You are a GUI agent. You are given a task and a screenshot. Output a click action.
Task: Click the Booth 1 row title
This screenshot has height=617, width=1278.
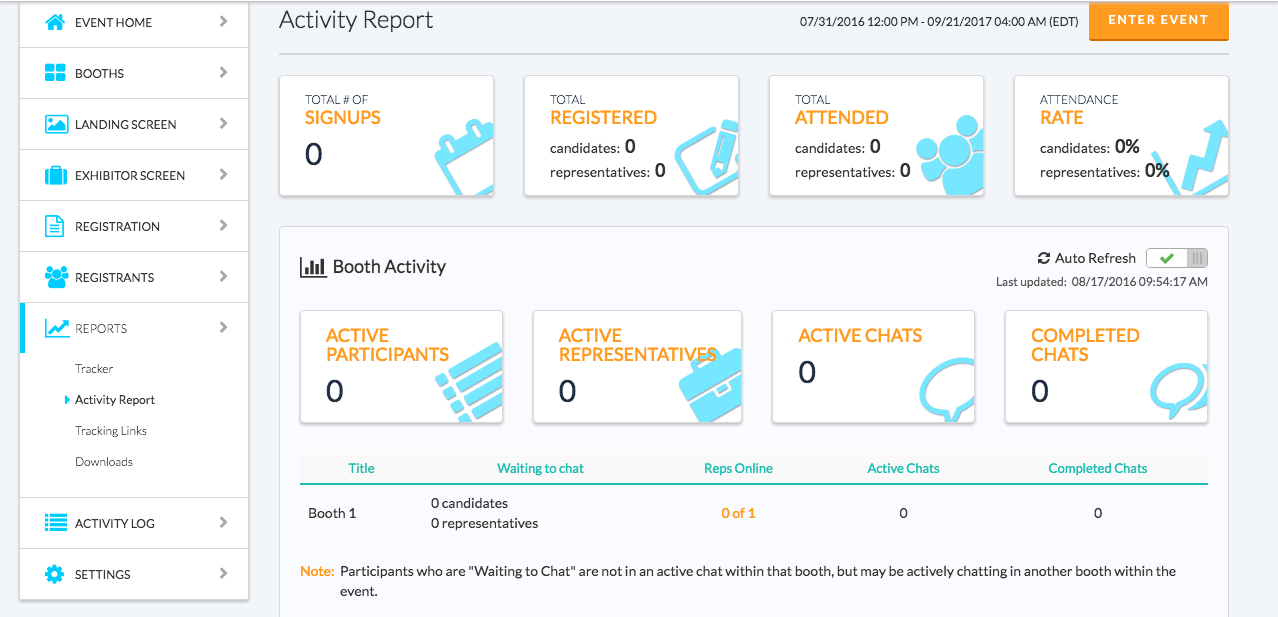tap(332, 513)
